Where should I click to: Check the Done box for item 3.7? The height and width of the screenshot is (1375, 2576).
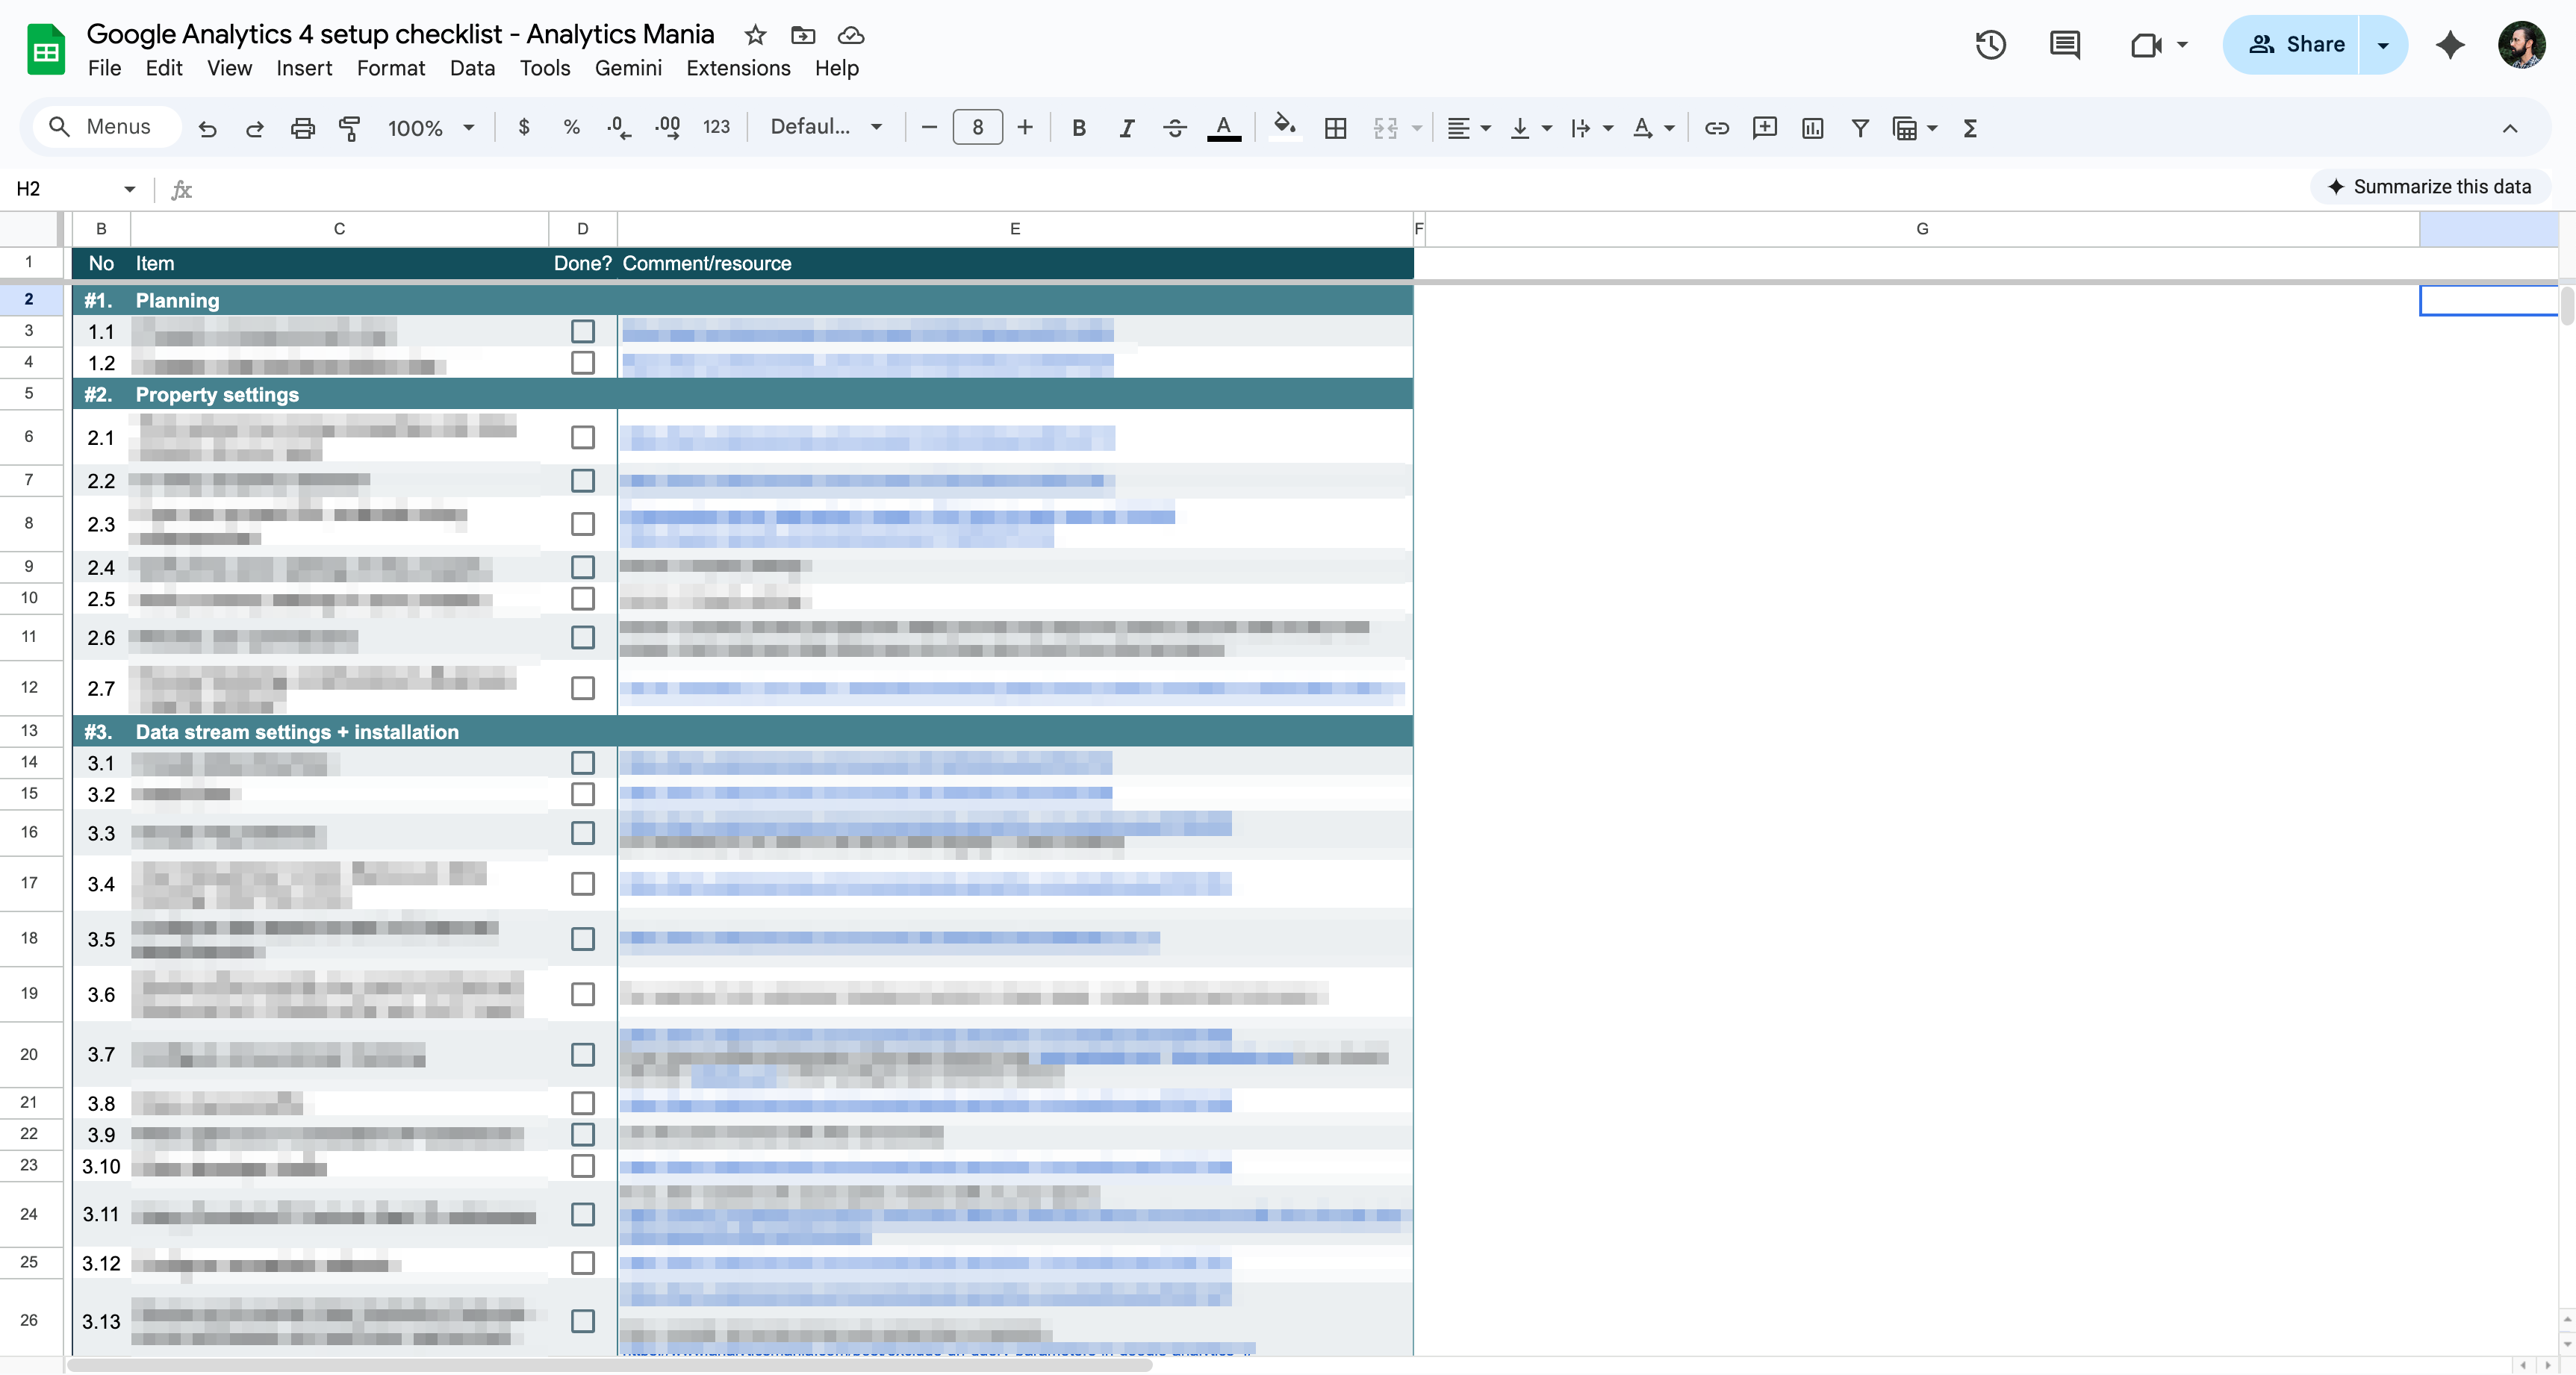tap(582, 1054)
